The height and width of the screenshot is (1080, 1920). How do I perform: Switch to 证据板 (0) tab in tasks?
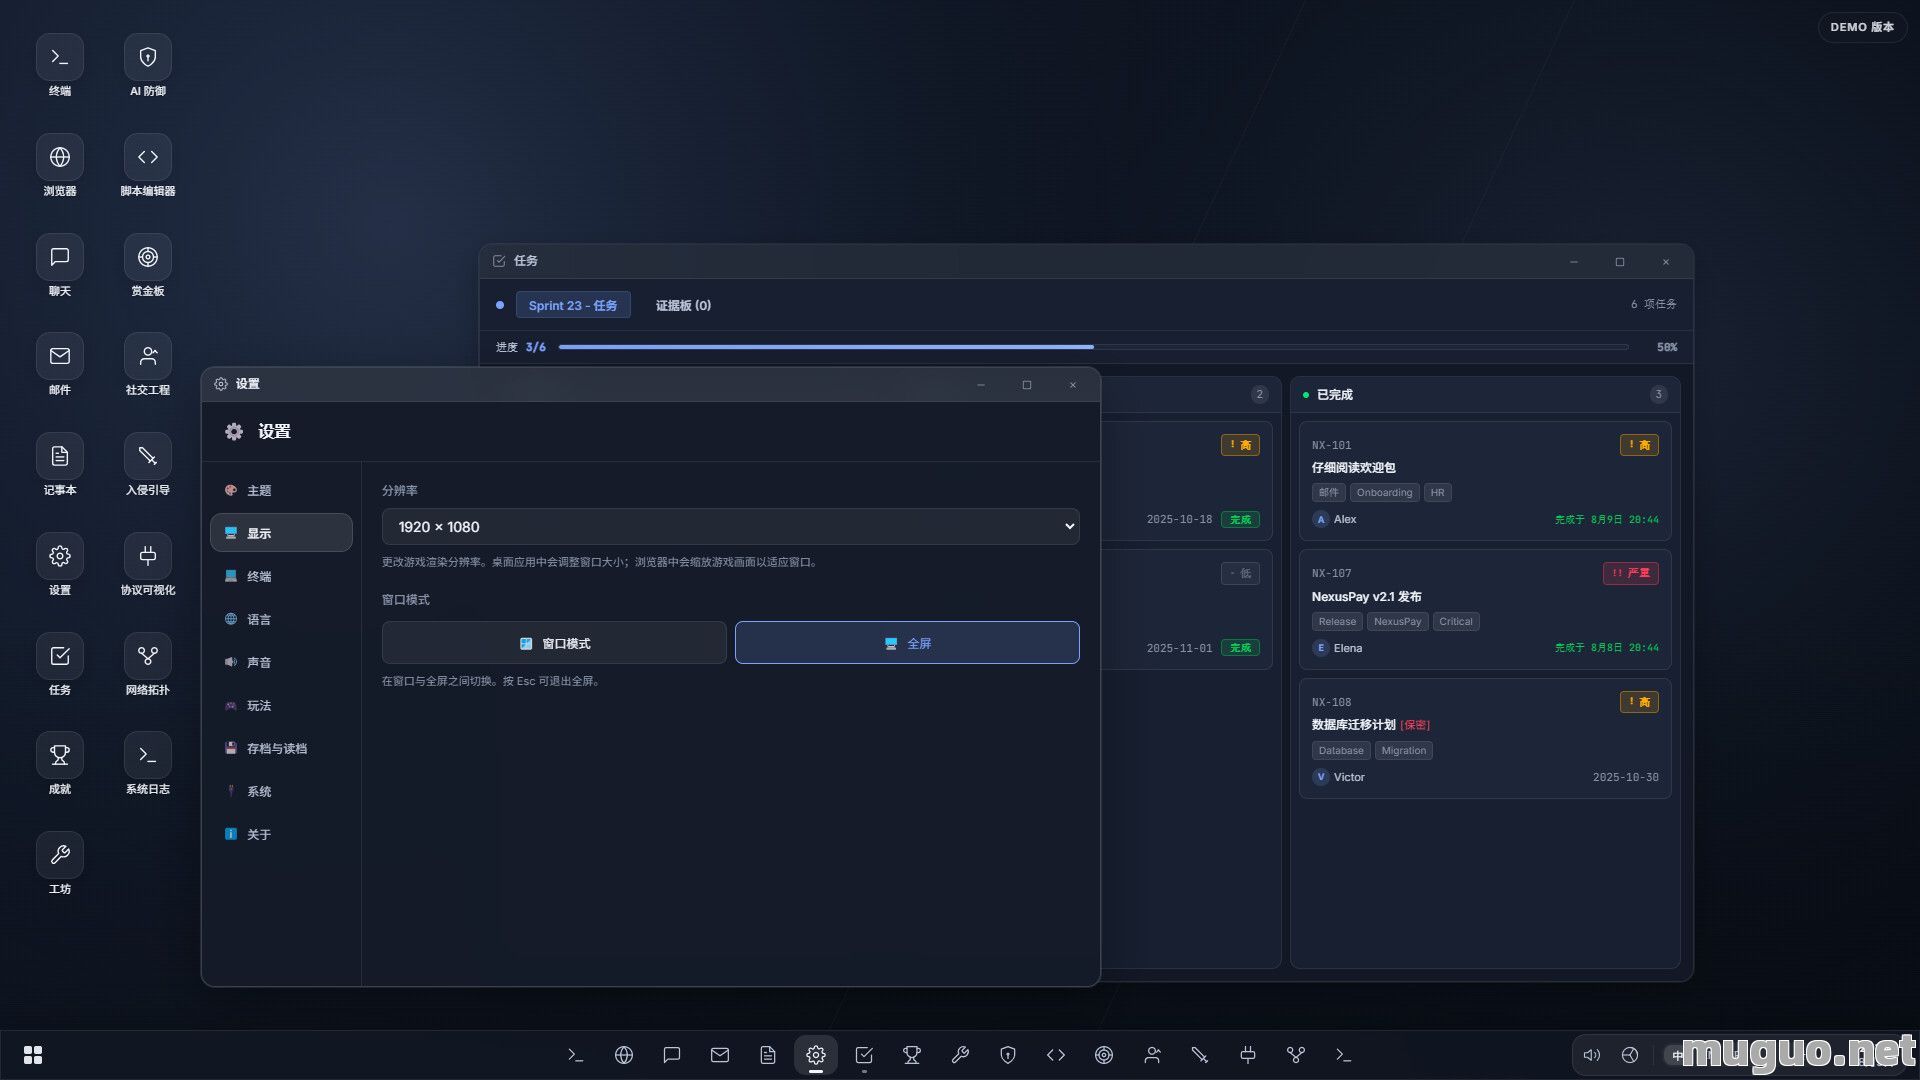683,305
